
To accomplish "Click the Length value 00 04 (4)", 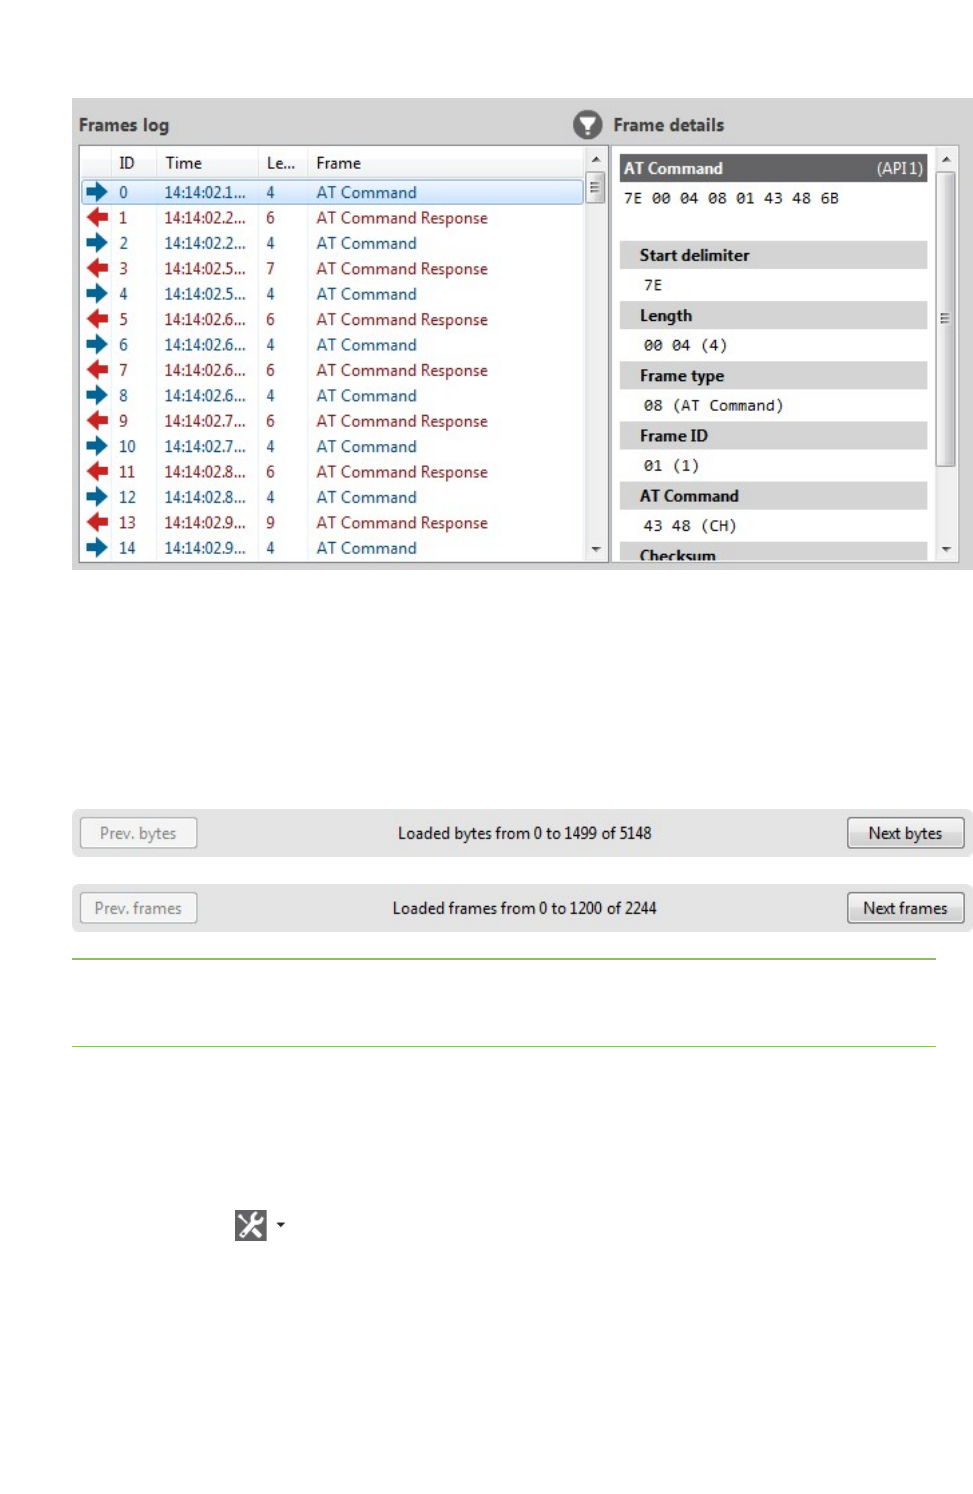I will 685,345.
